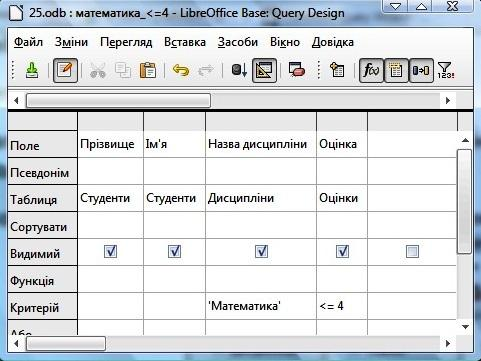The image size is (481, 361).
Task: Click the table pane horizontal scrollbar thumb
Action: (118, 100)
